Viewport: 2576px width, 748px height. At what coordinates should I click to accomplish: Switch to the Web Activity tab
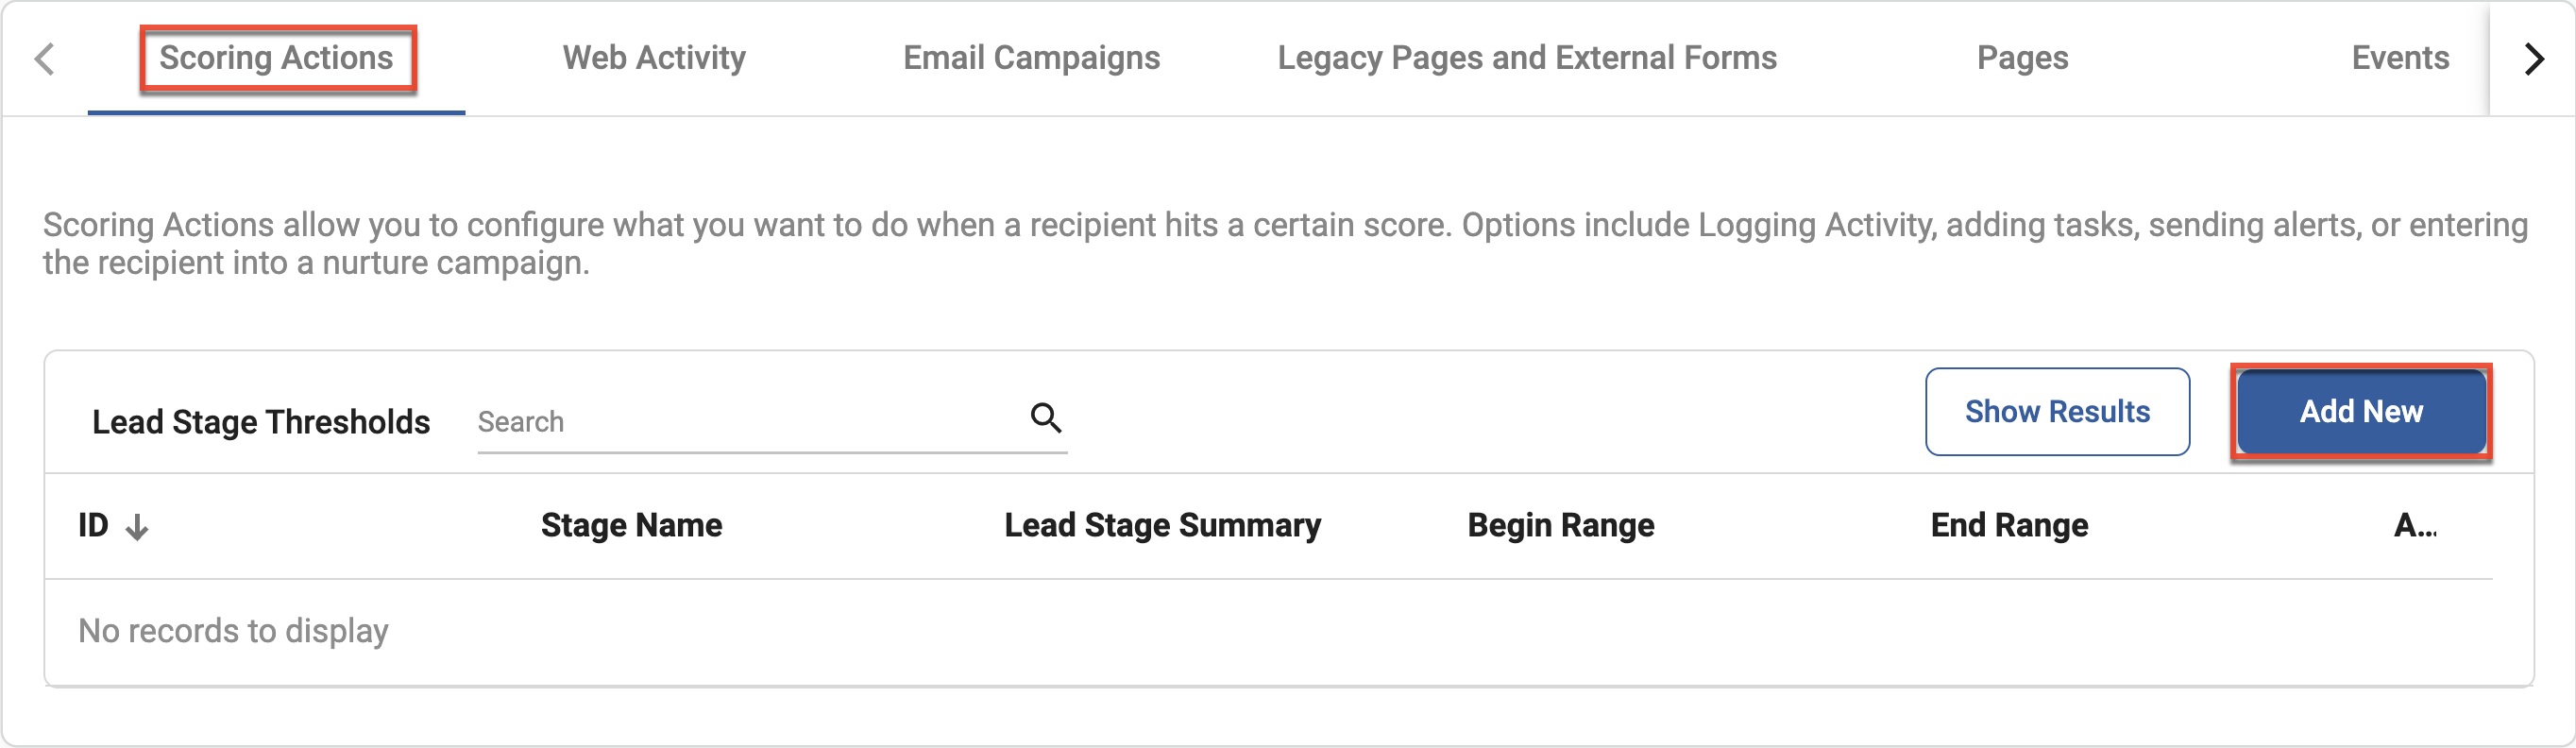654,58
